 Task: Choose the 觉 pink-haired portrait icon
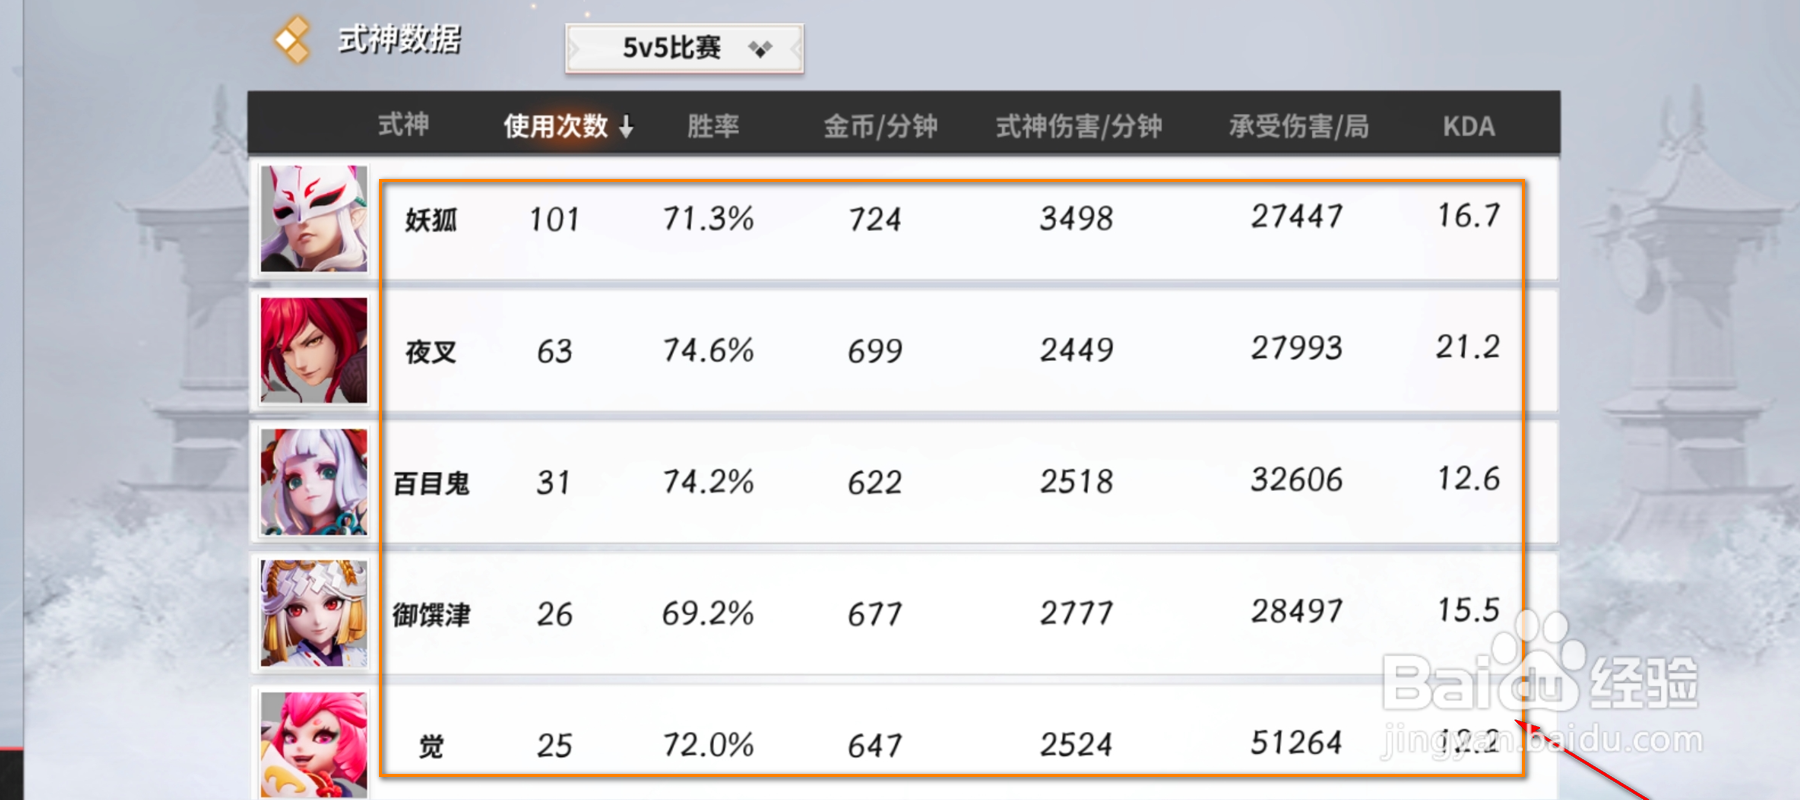coord(314,744)
